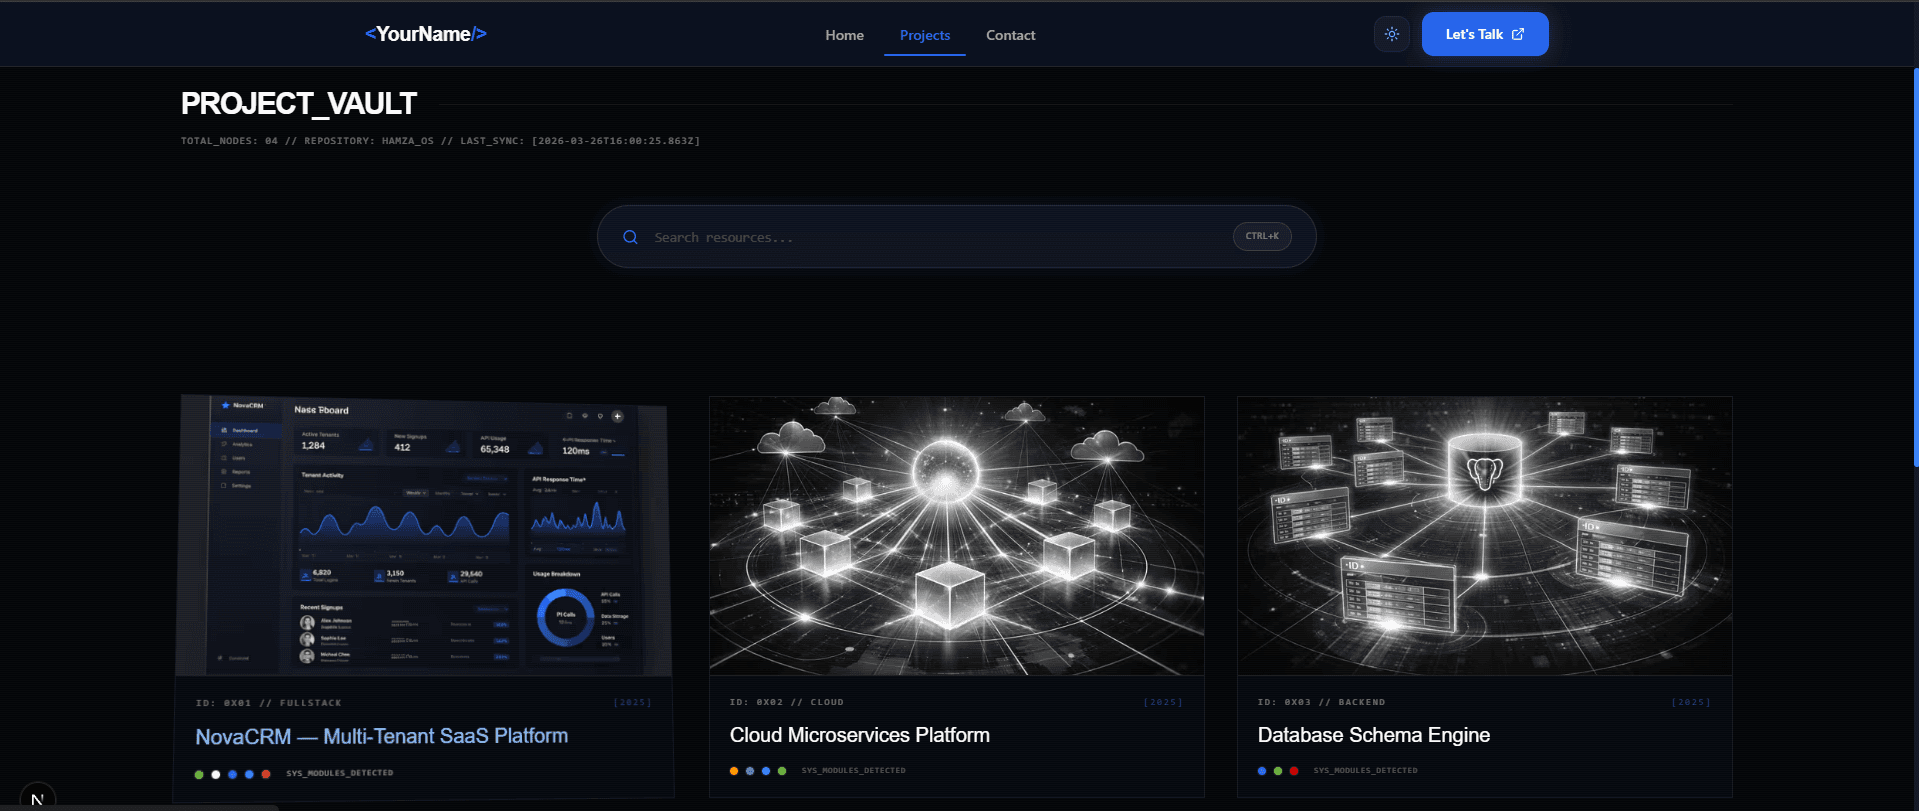The height and width of the screenshot is (811, 1919).
Task: Click the YourName logo
Action: pos(426,34)
